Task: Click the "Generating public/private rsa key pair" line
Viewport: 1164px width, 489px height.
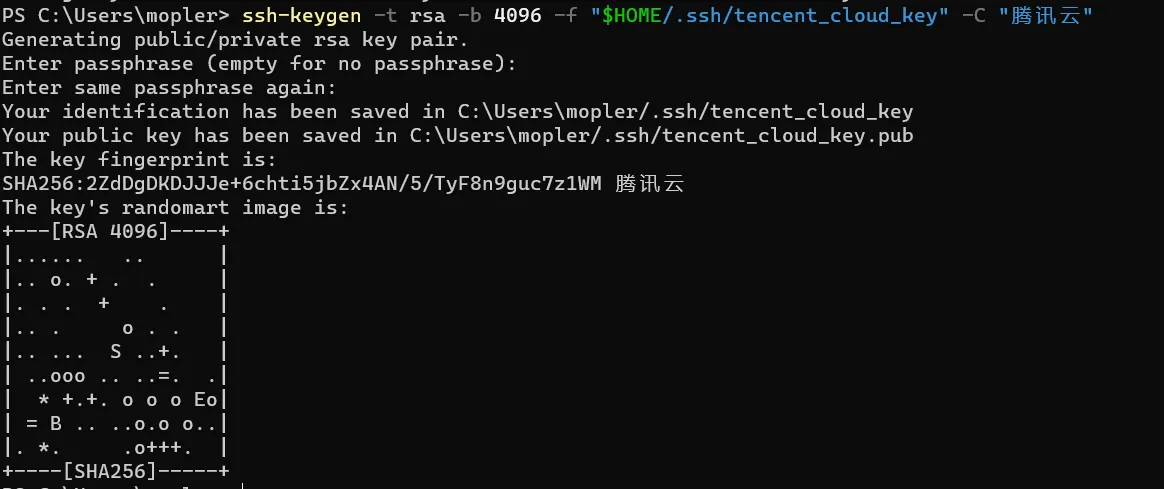Action: click(x=235, y=40)
